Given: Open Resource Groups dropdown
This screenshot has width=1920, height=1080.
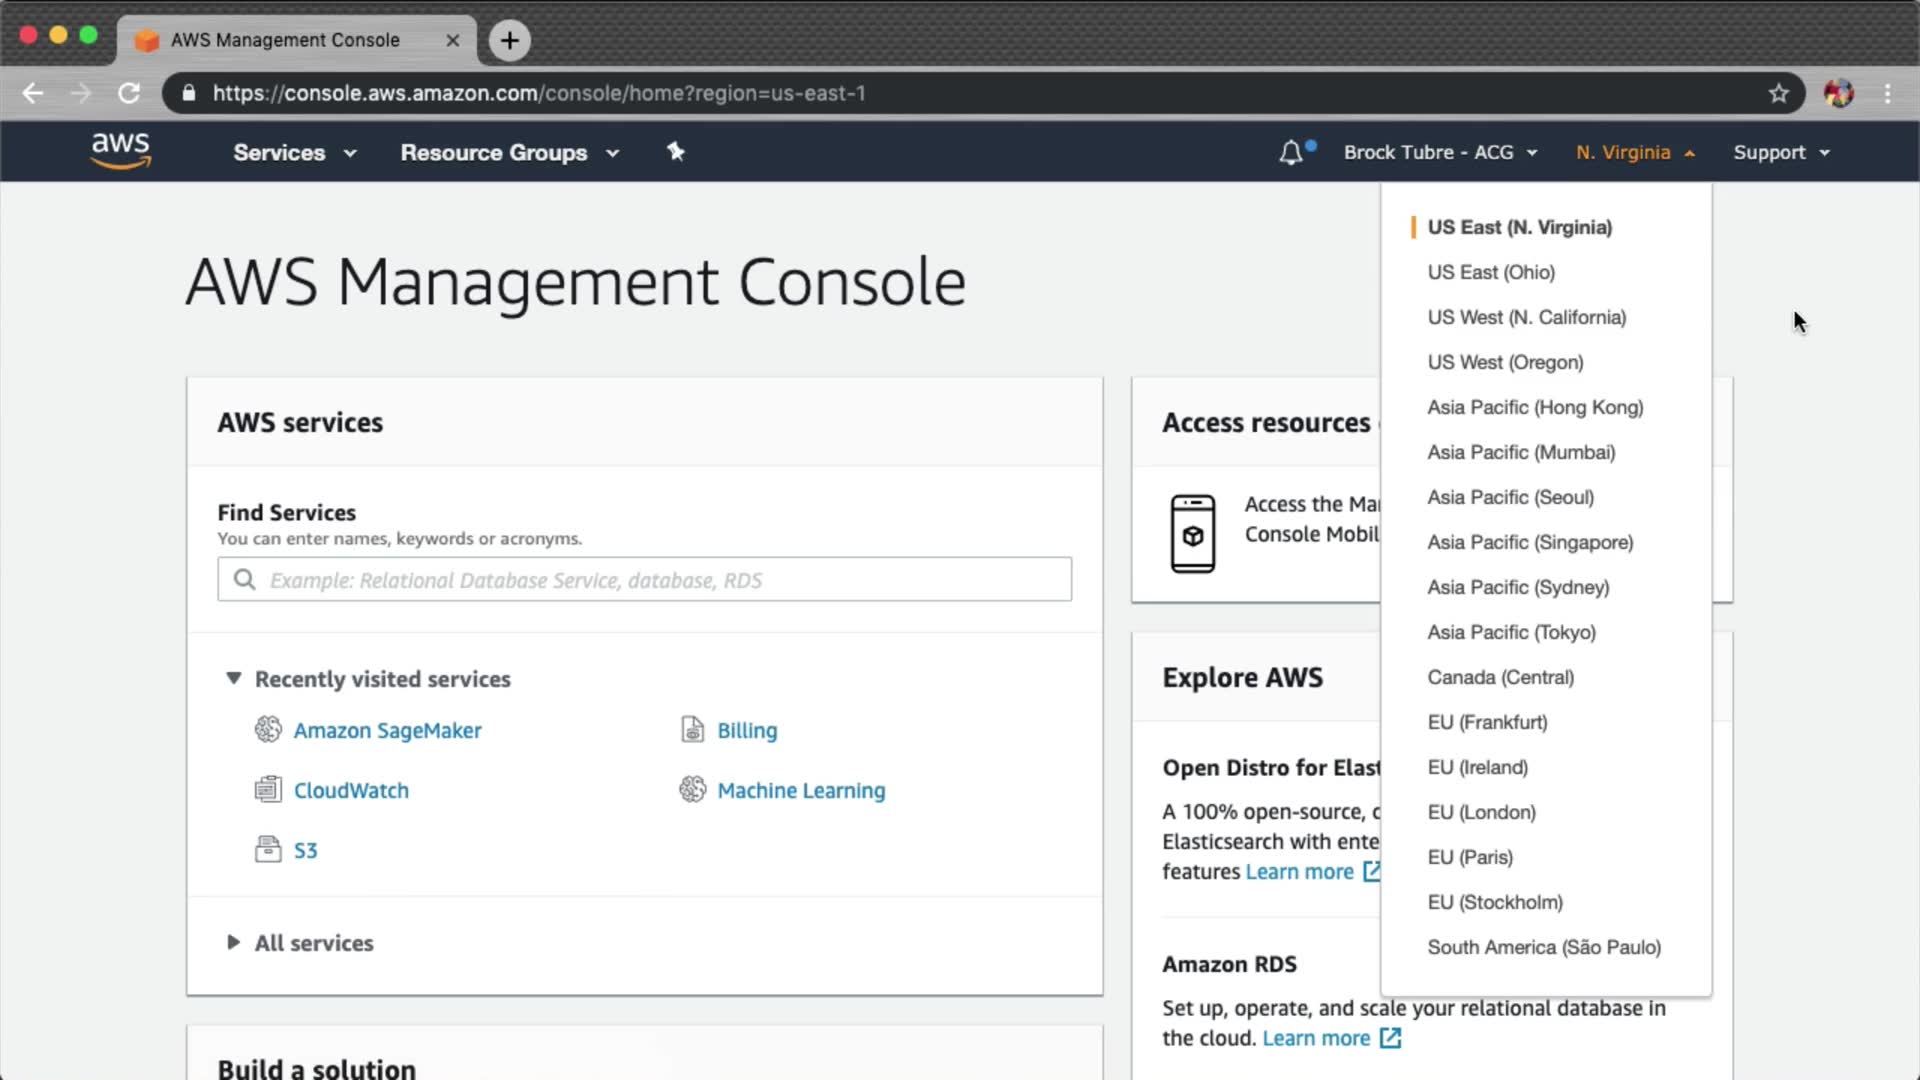Looking at the screenshot, I should [x=509, y=153].
